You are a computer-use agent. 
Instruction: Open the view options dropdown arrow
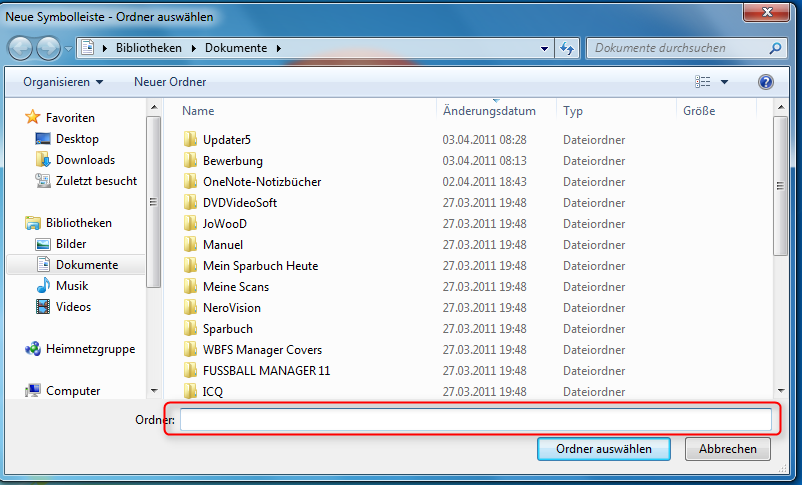point(724,82)
